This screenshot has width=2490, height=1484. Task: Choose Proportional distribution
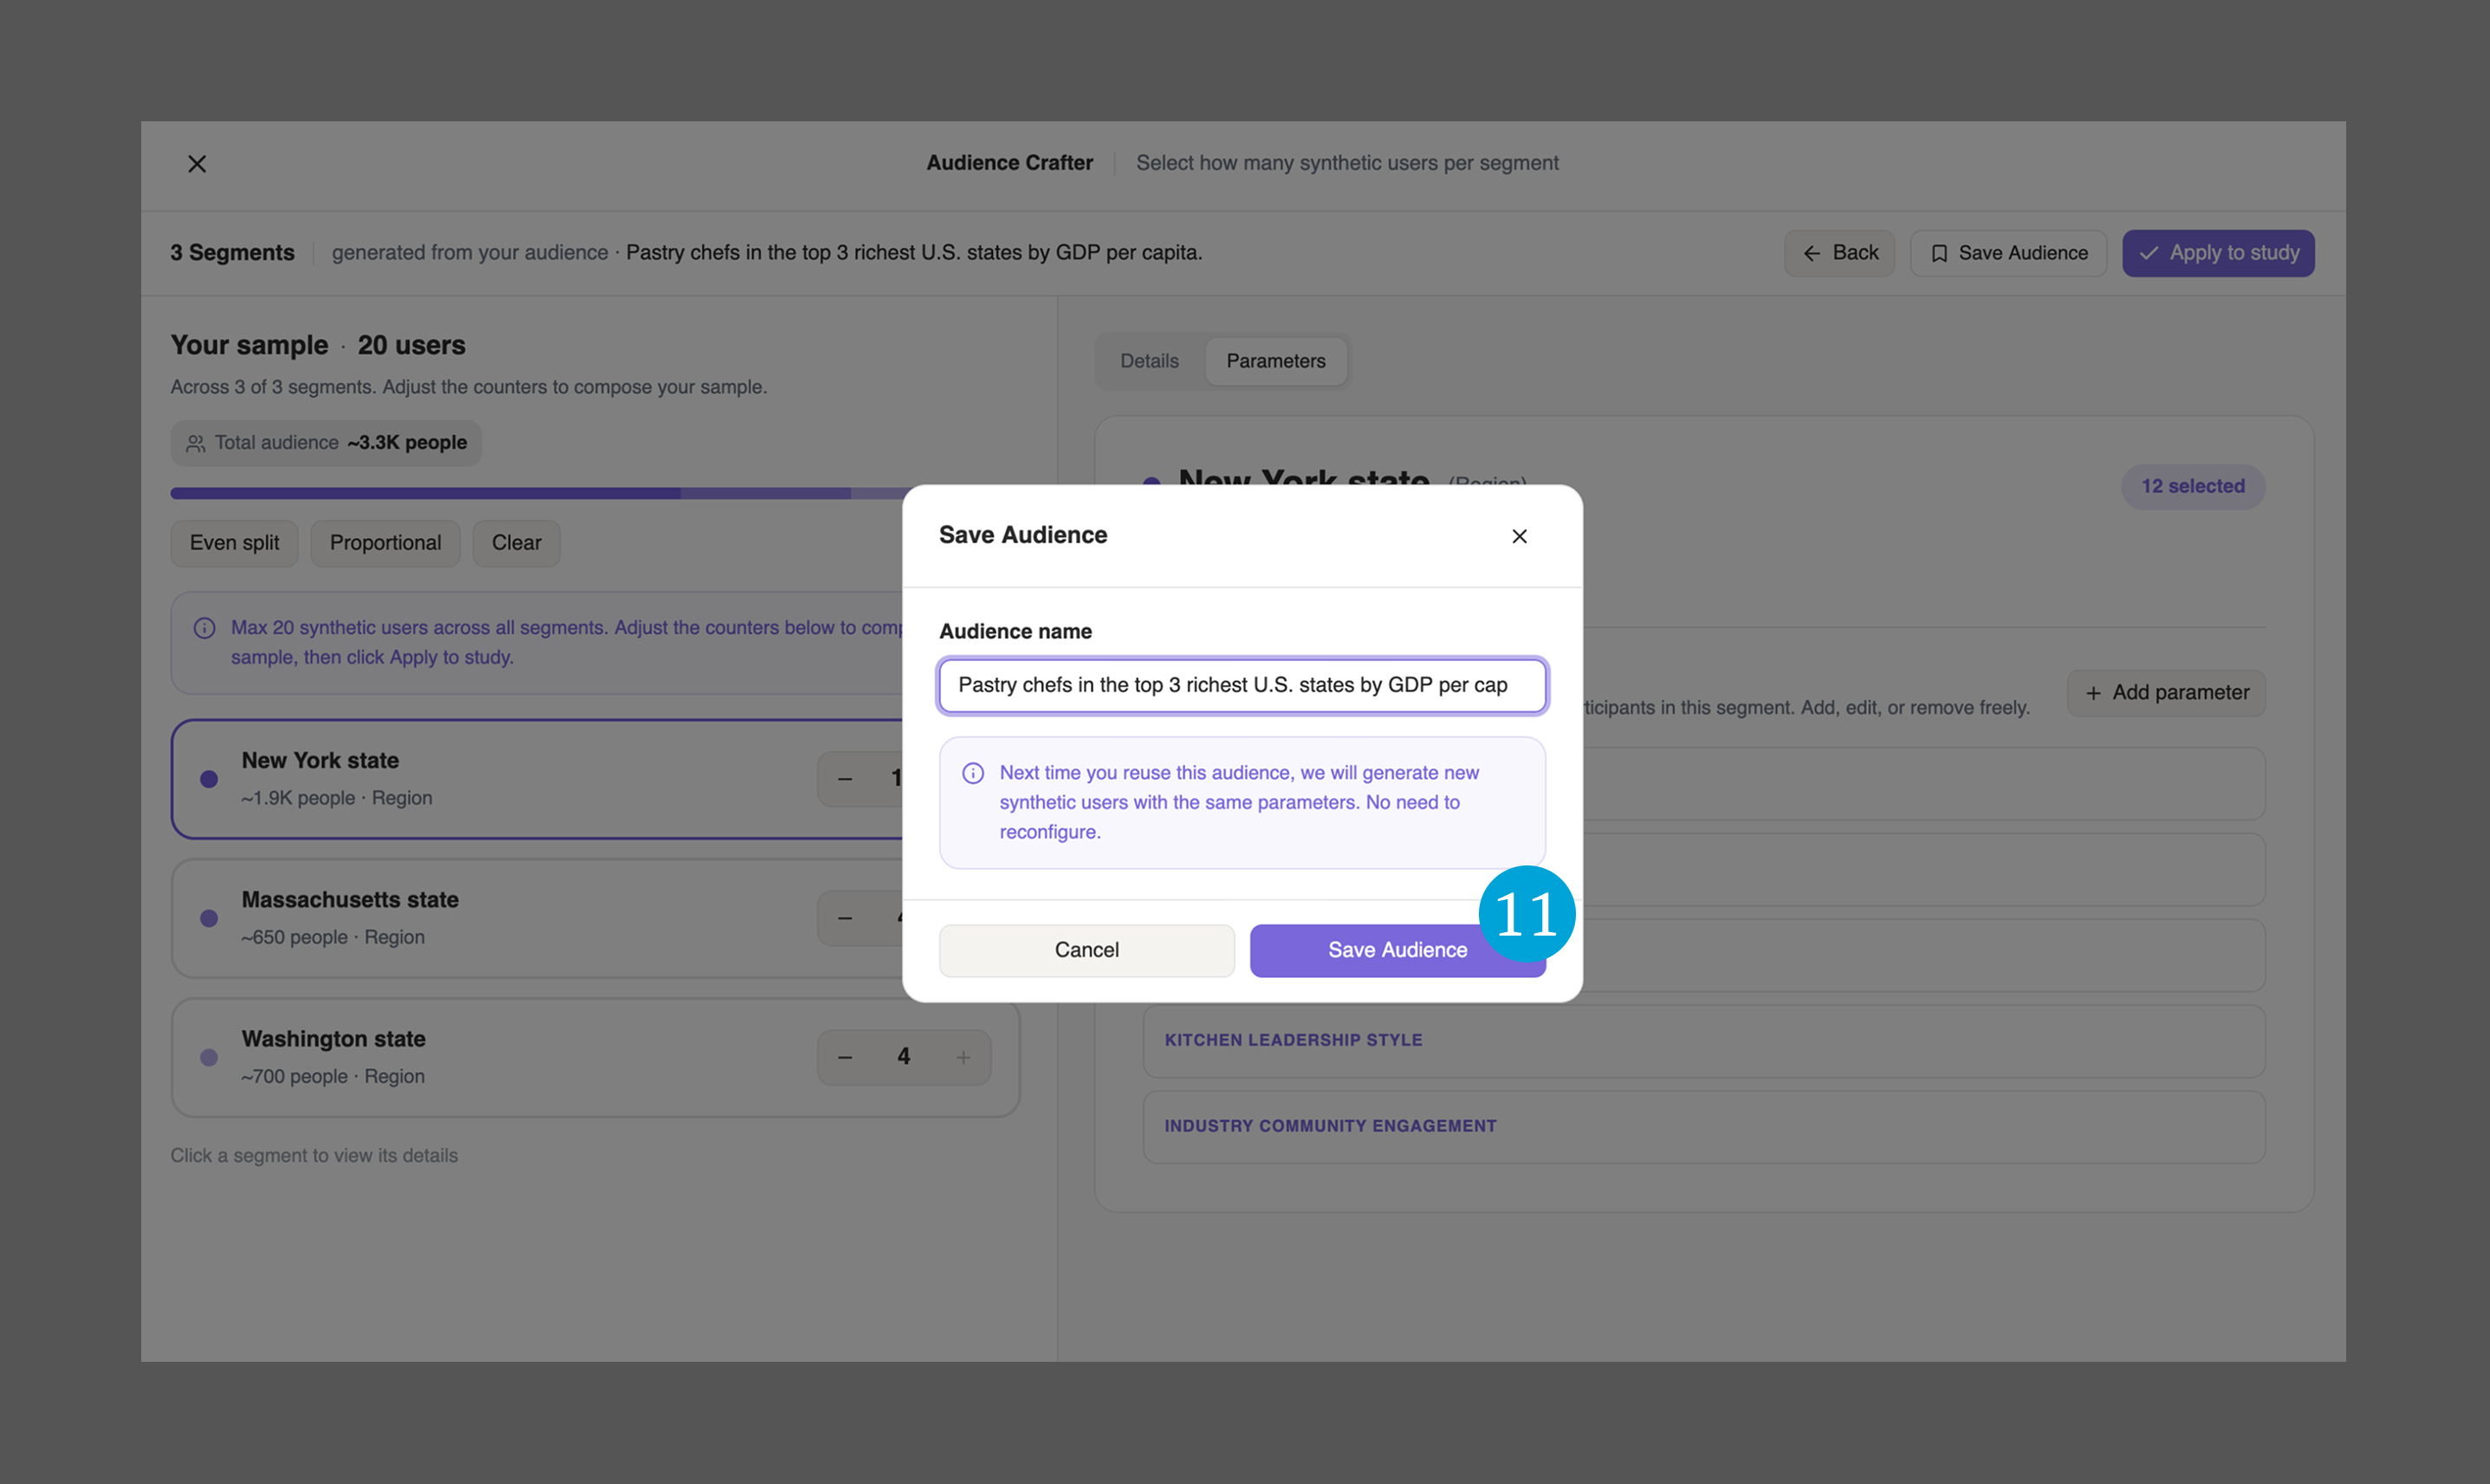pos(385,543)
